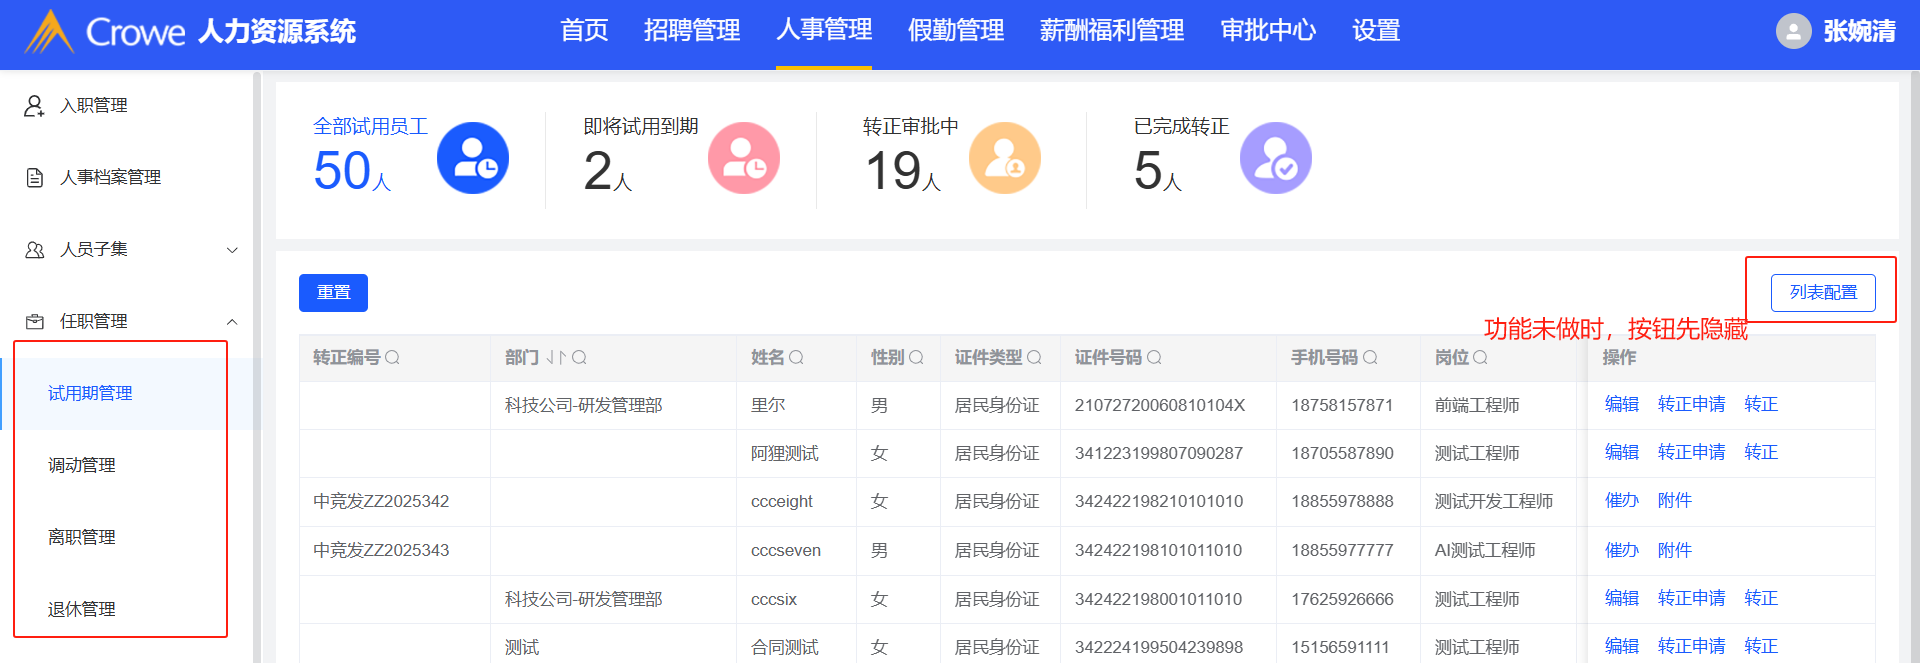Click search icon in 手机号码 column header

(x=1370, y=357)
